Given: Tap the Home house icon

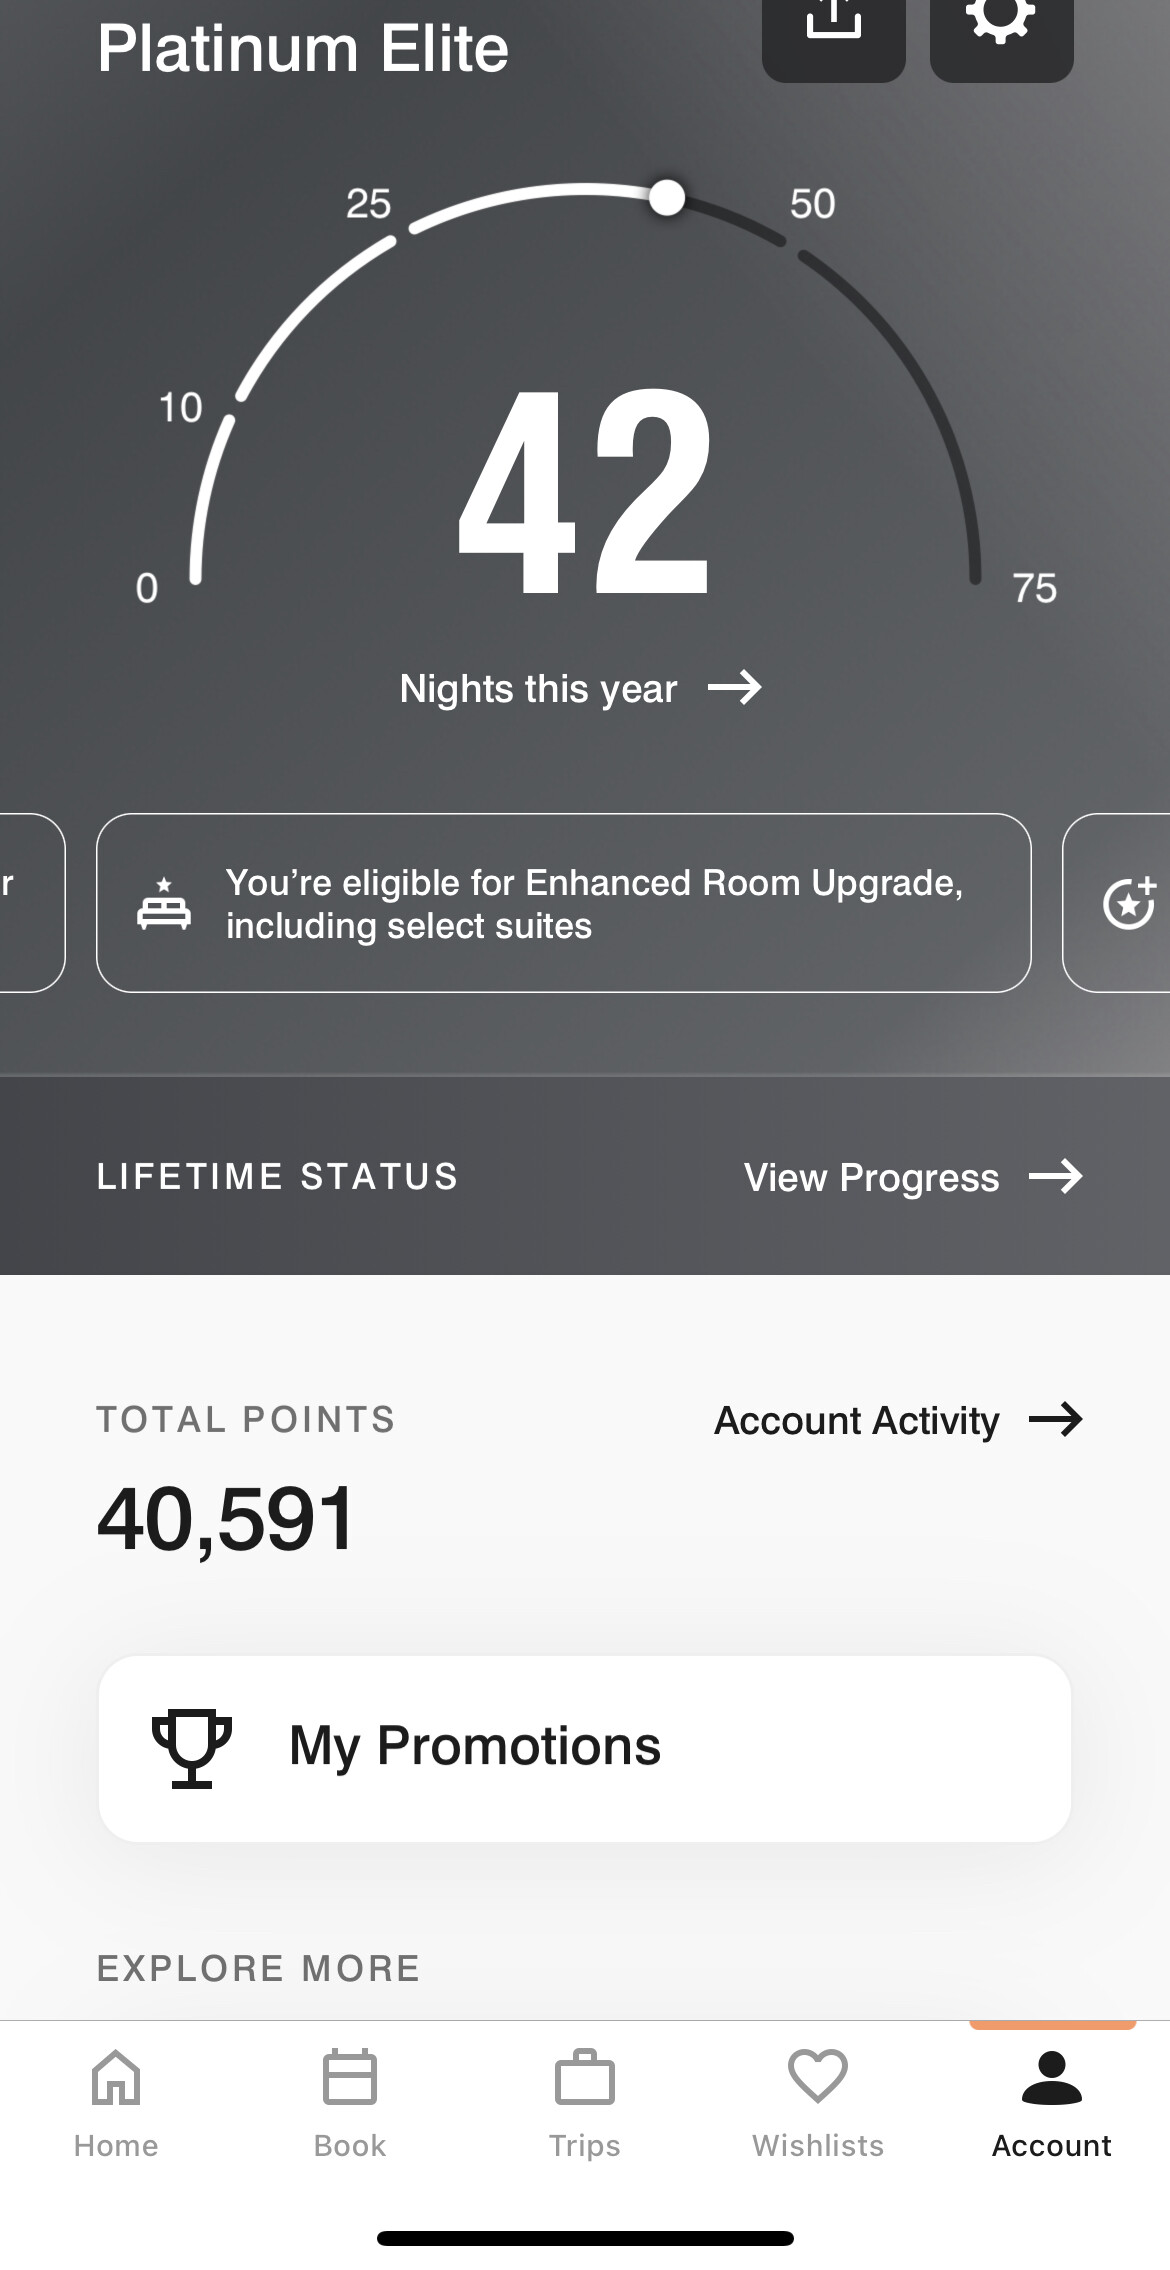Looking at the screenshot, I should [x=116, y=2078].
